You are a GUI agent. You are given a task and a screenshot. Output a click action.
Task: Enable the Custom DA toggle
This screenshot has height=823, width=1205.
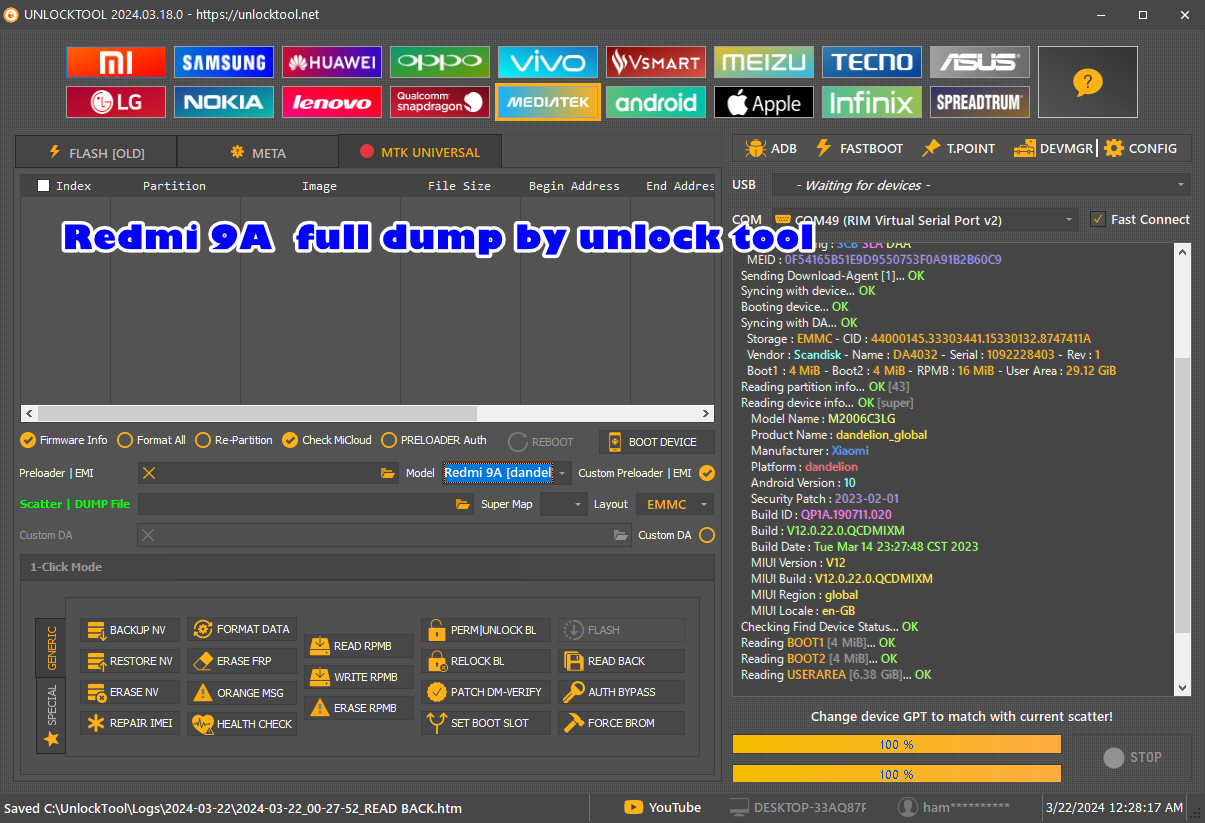(707, 535)
